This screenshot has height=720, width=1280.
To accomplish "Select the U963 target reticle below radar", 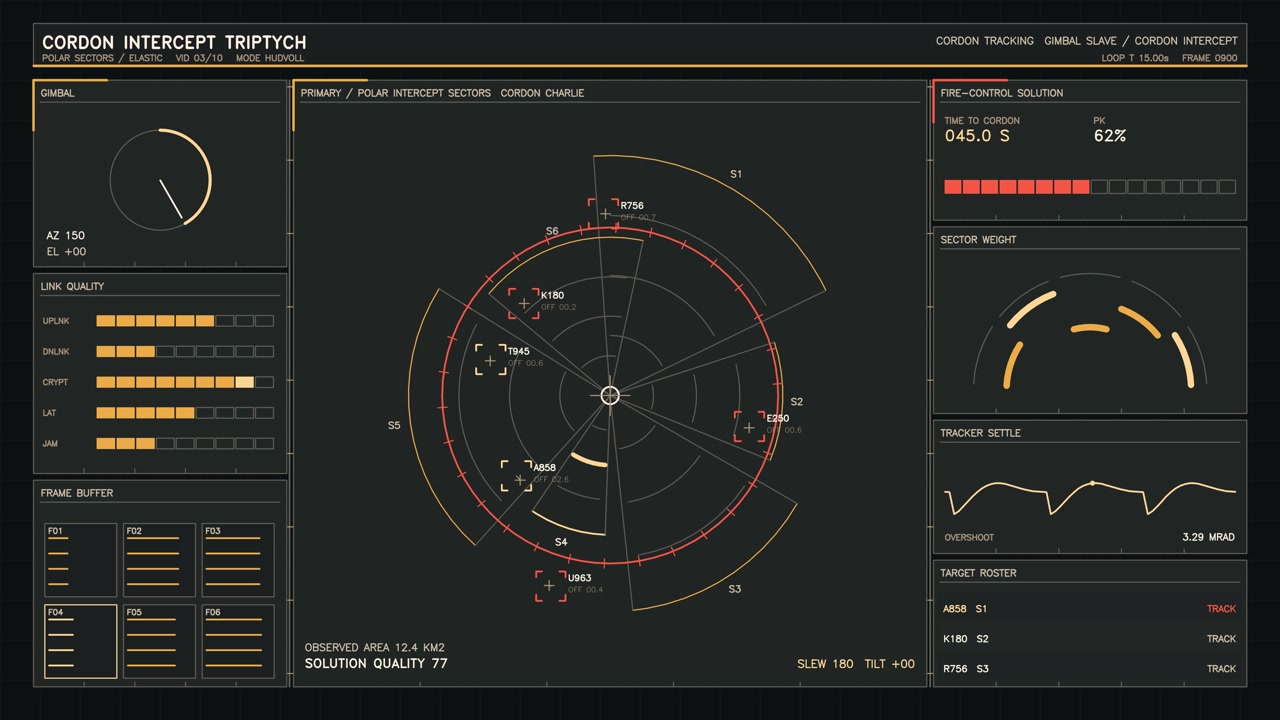I will (551, 586).
